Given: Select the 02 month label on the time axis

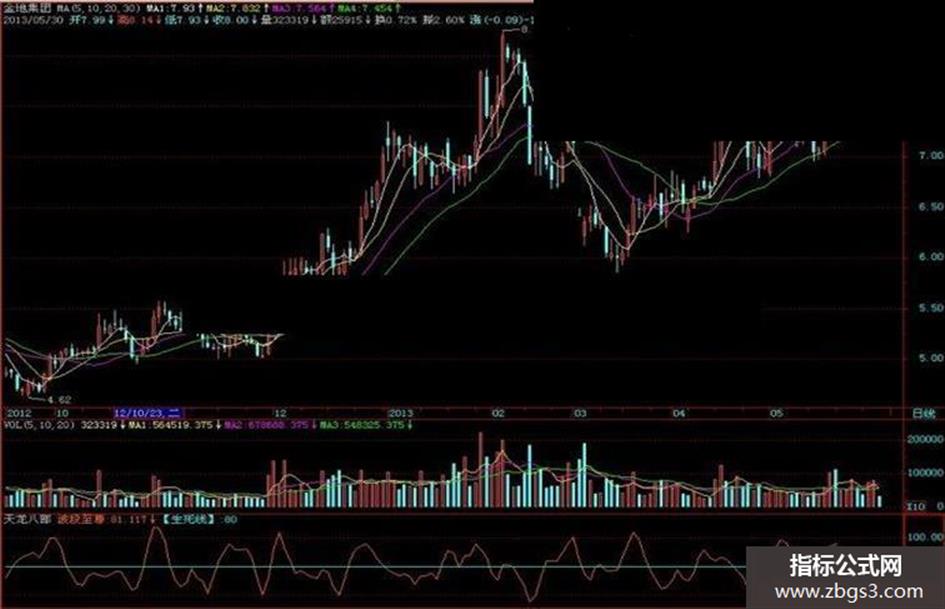Looking at the screenshot, I should point(498,413).
